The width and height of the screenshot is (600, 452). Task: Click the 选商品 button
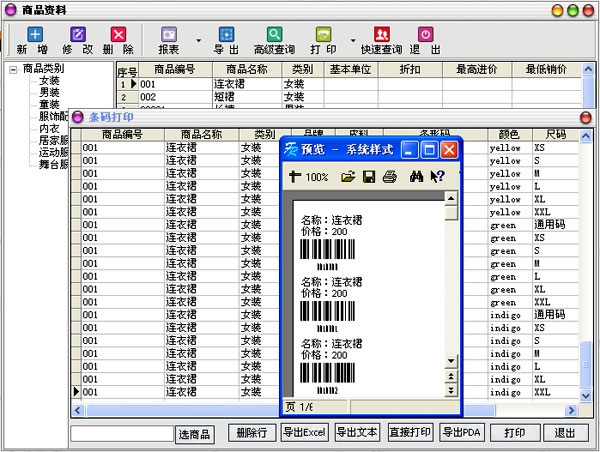[x=195, y=434]
